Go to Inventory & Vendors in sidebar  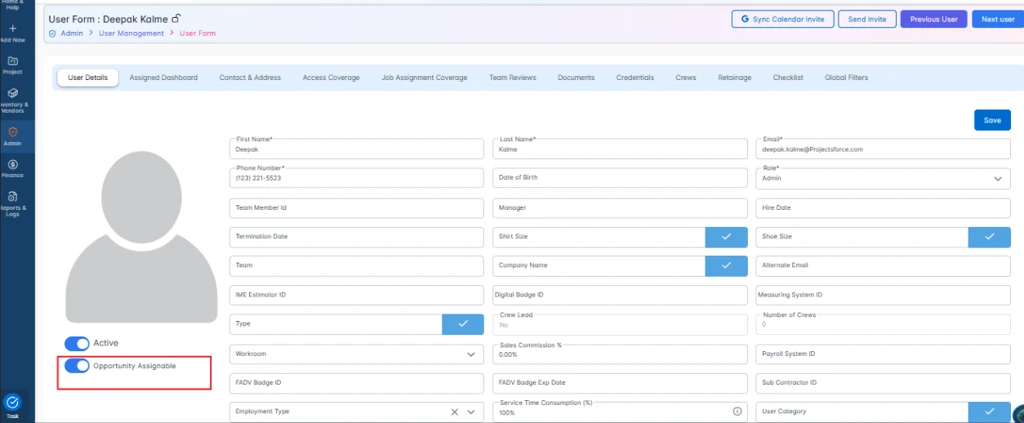click(x=12, y=98)
